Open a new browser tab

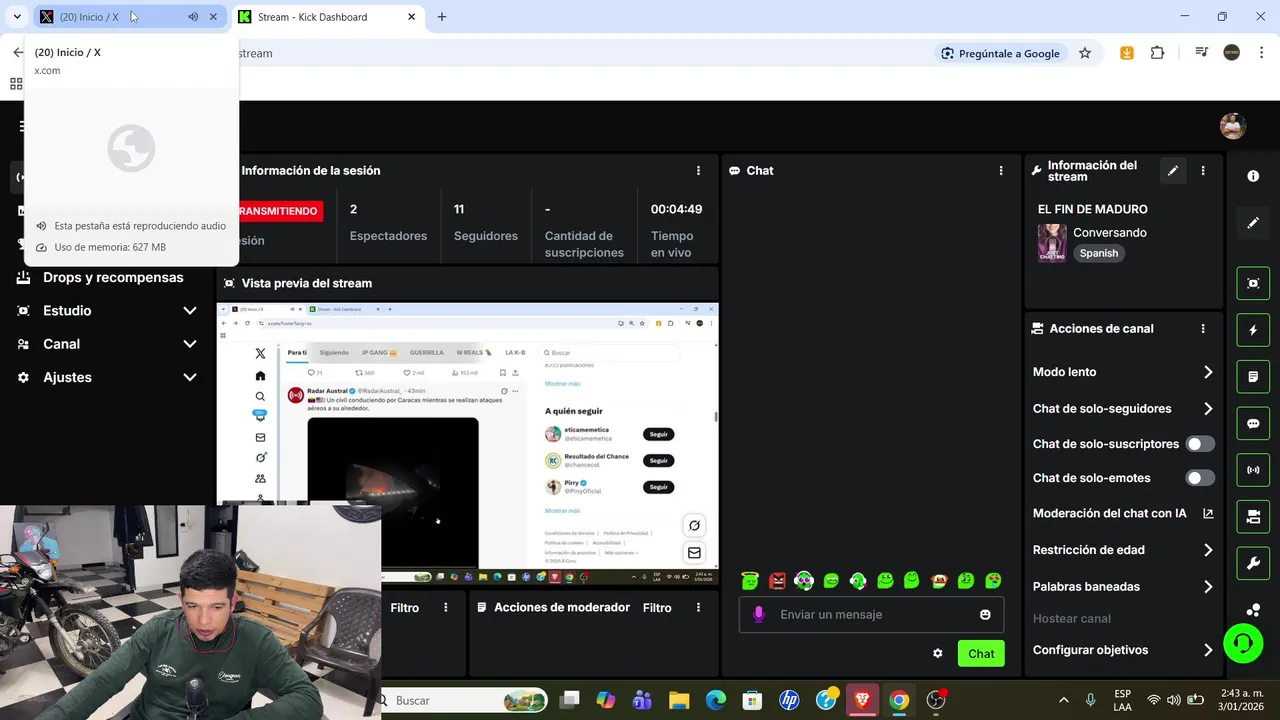(442, 17)
